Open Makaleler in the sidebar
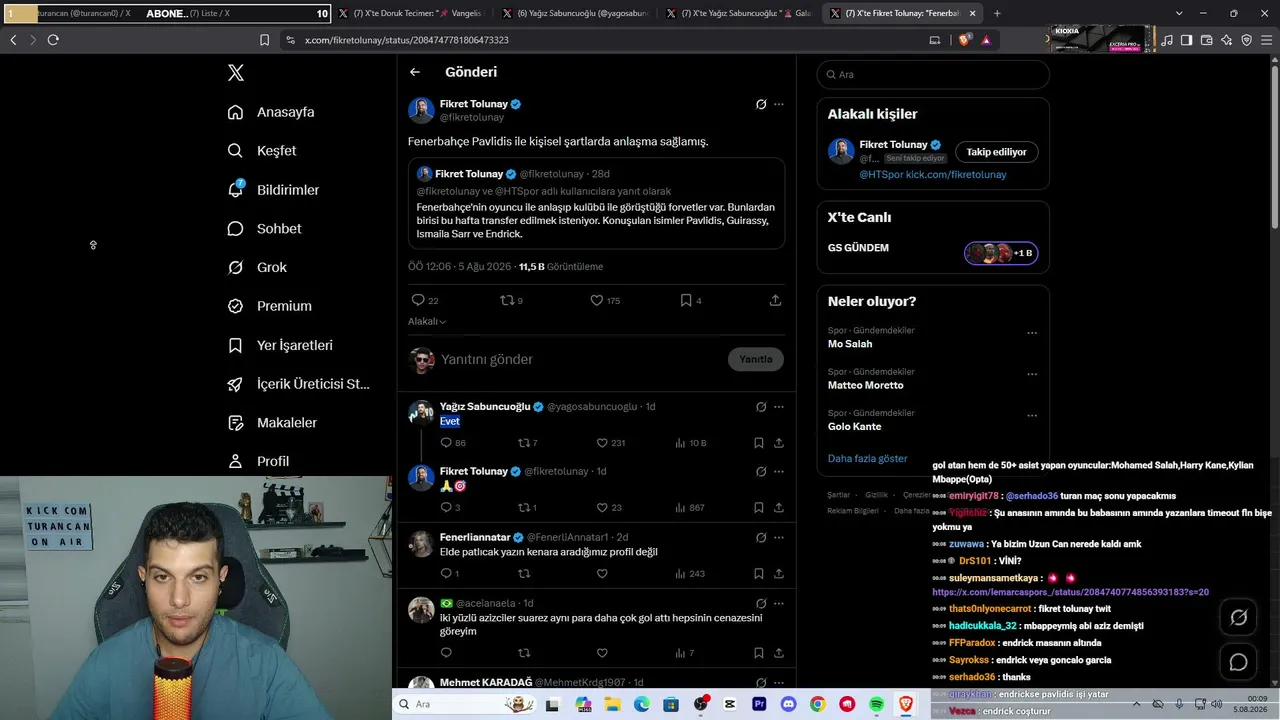The width and height of the screenshot is (1280, 720). click(x=272, y=423)
